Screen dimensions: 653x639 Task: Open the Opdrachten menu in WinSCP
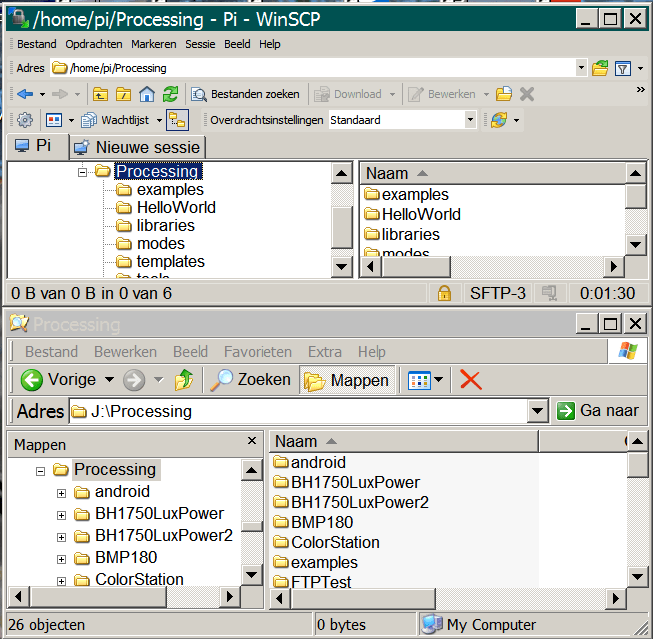(94, 44)
